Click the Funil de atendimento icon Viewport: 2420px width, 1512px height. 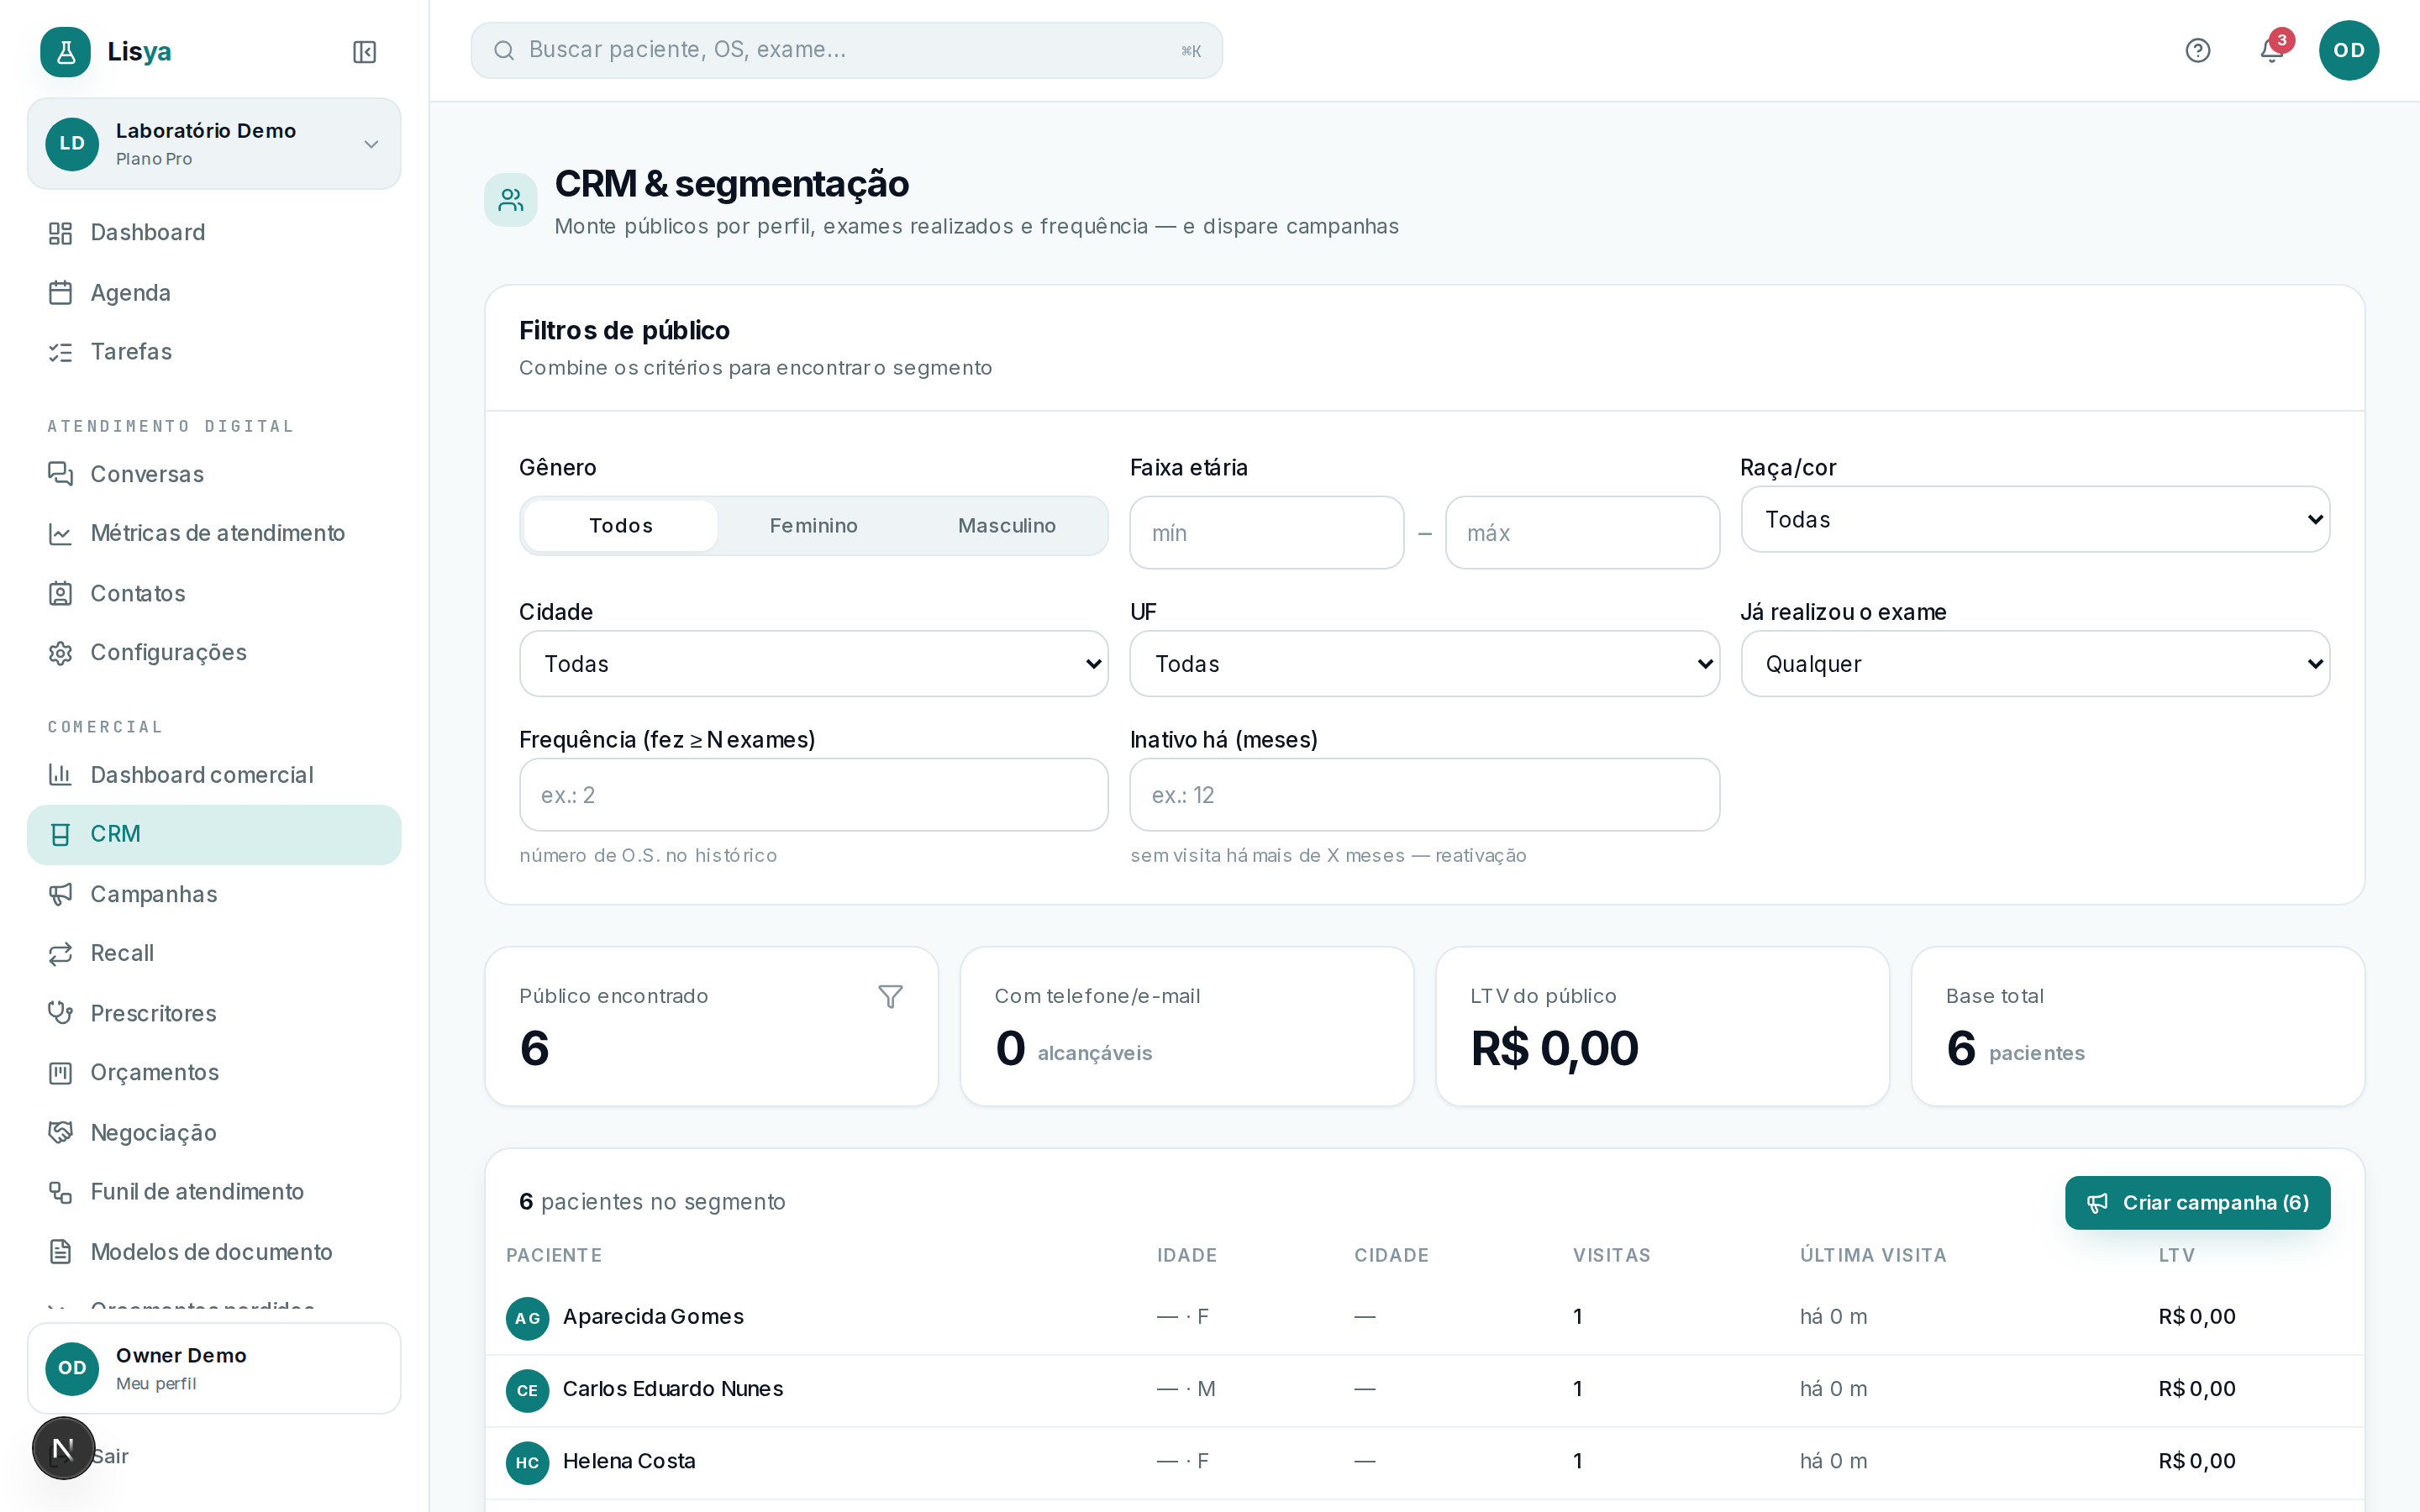pyautogui.click(x=60, y=1192)
